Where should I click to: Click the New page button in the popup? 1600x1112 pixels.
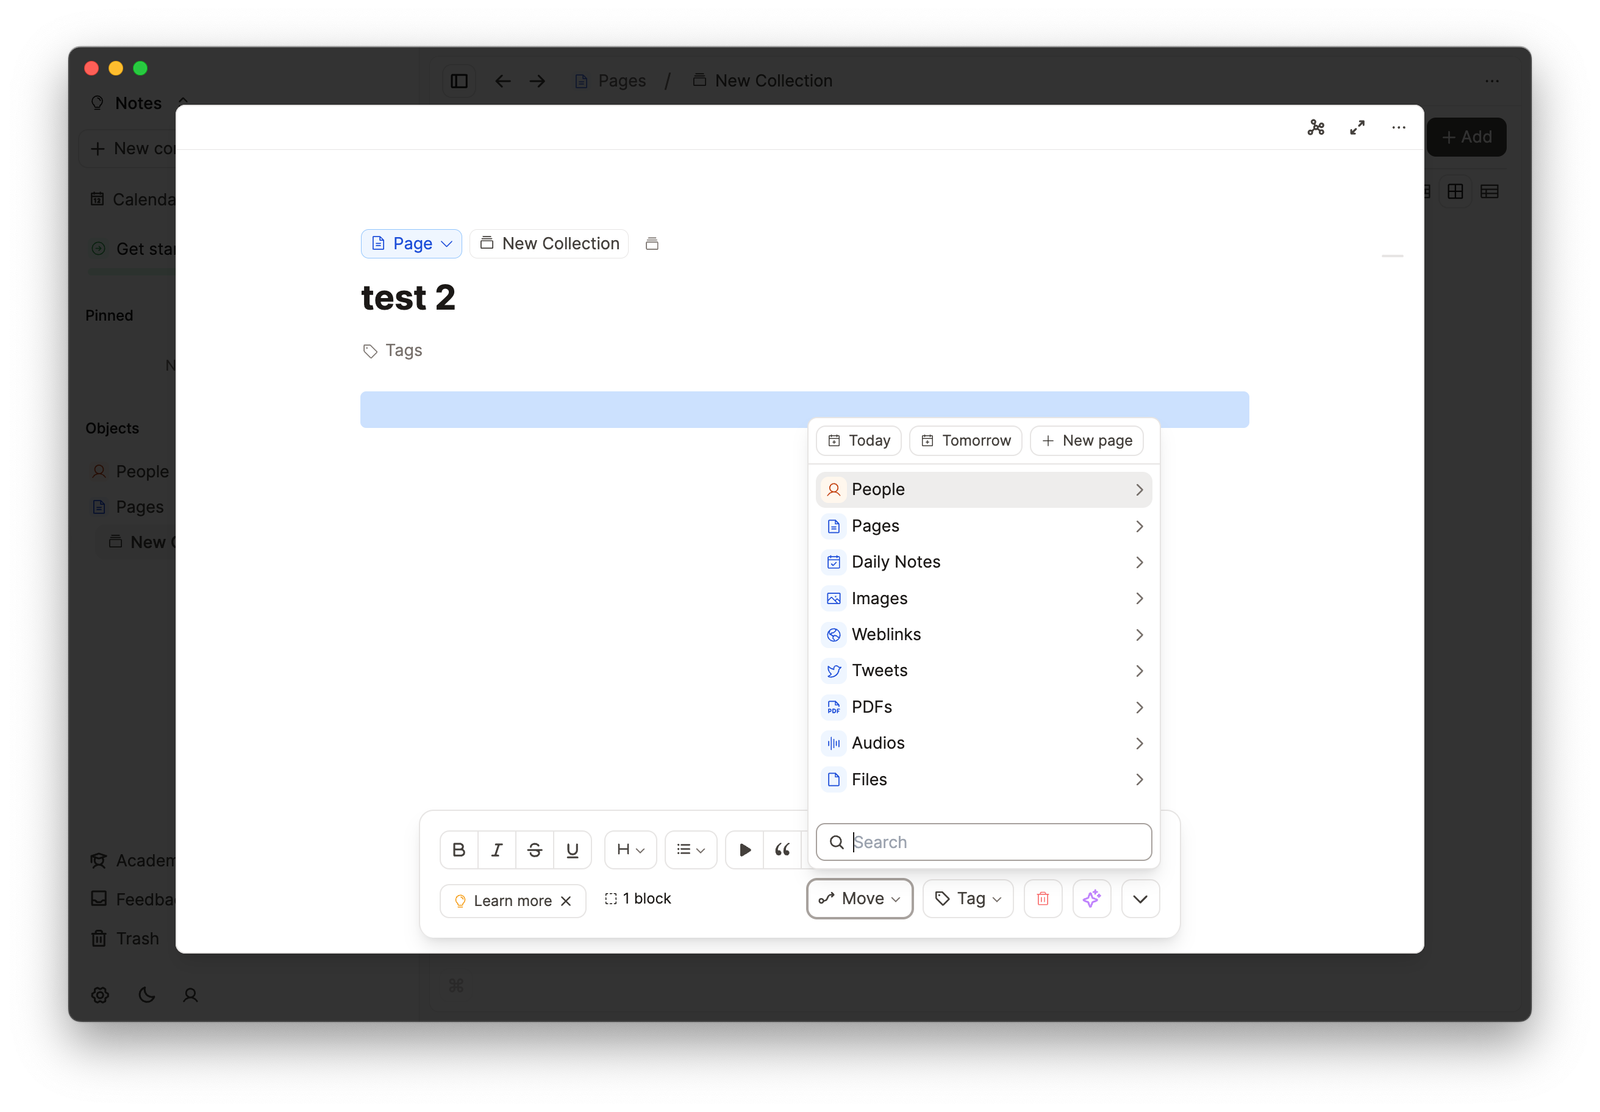1087,441
